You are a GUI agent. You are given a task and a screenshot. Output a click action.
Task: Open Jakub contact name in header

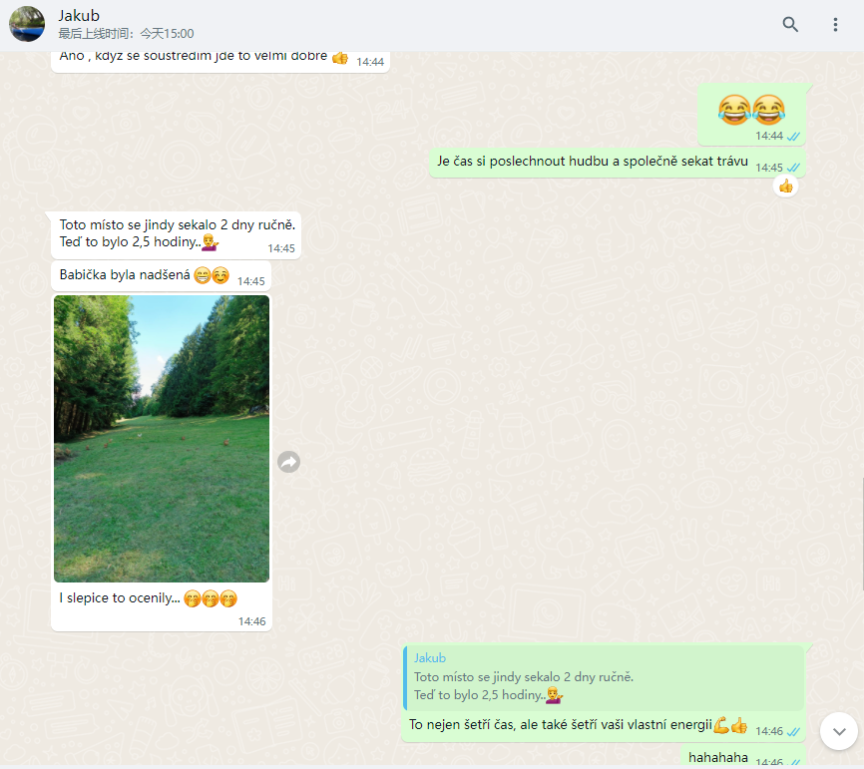79,15
